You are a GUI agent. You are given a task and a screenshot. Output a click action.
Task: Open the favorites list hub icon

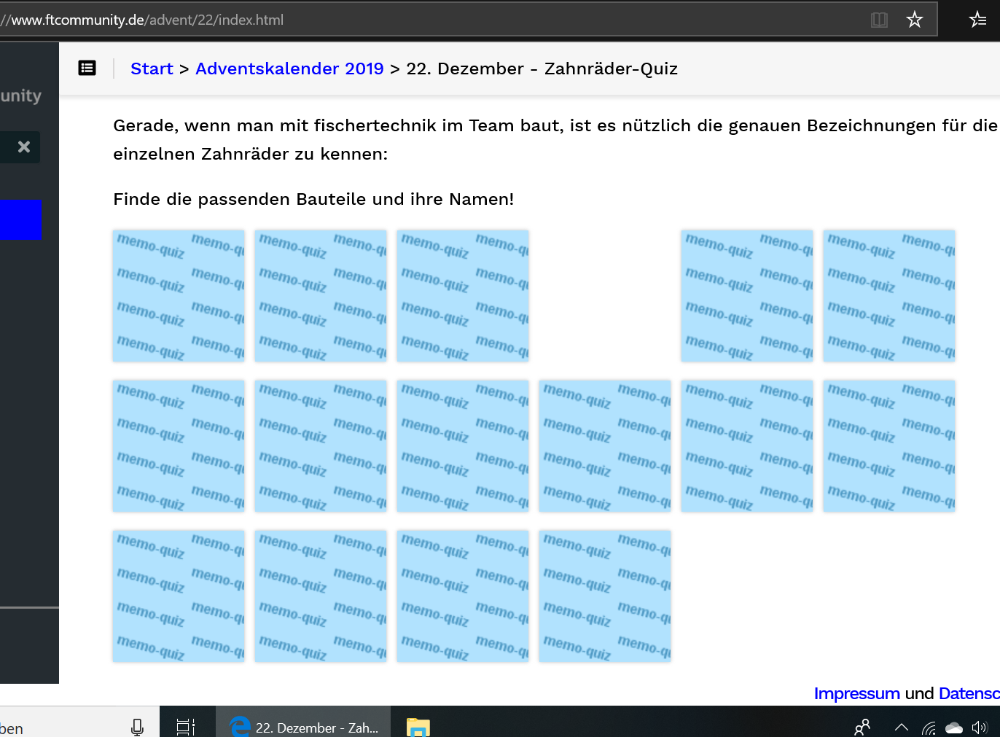tap(978, 20)
